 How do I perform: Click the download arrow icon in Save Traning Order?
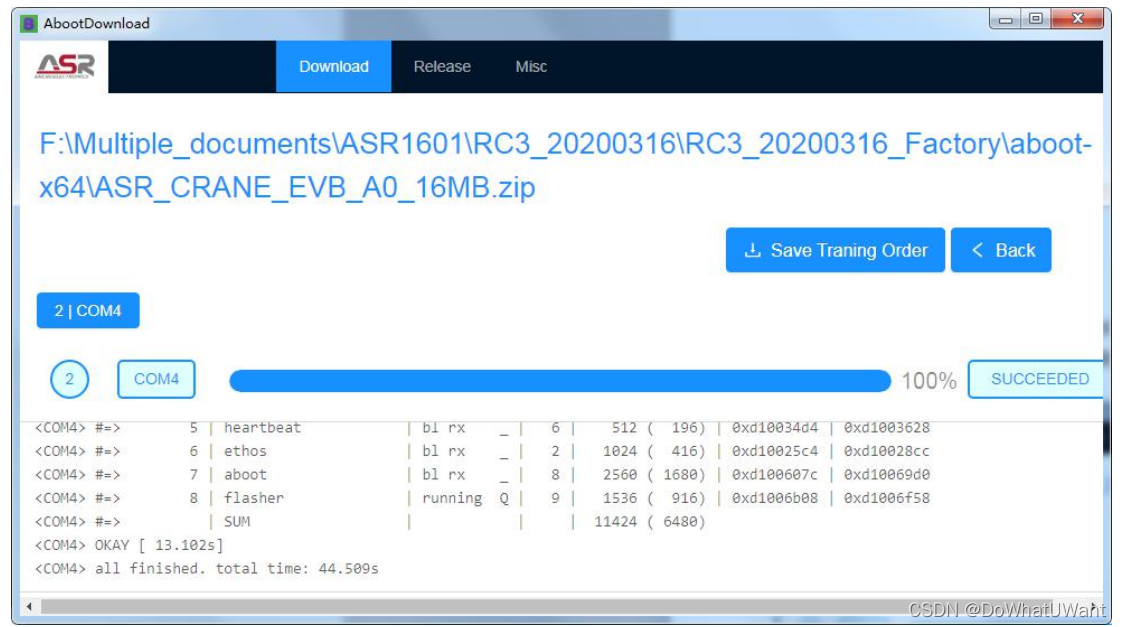[752, 251]
